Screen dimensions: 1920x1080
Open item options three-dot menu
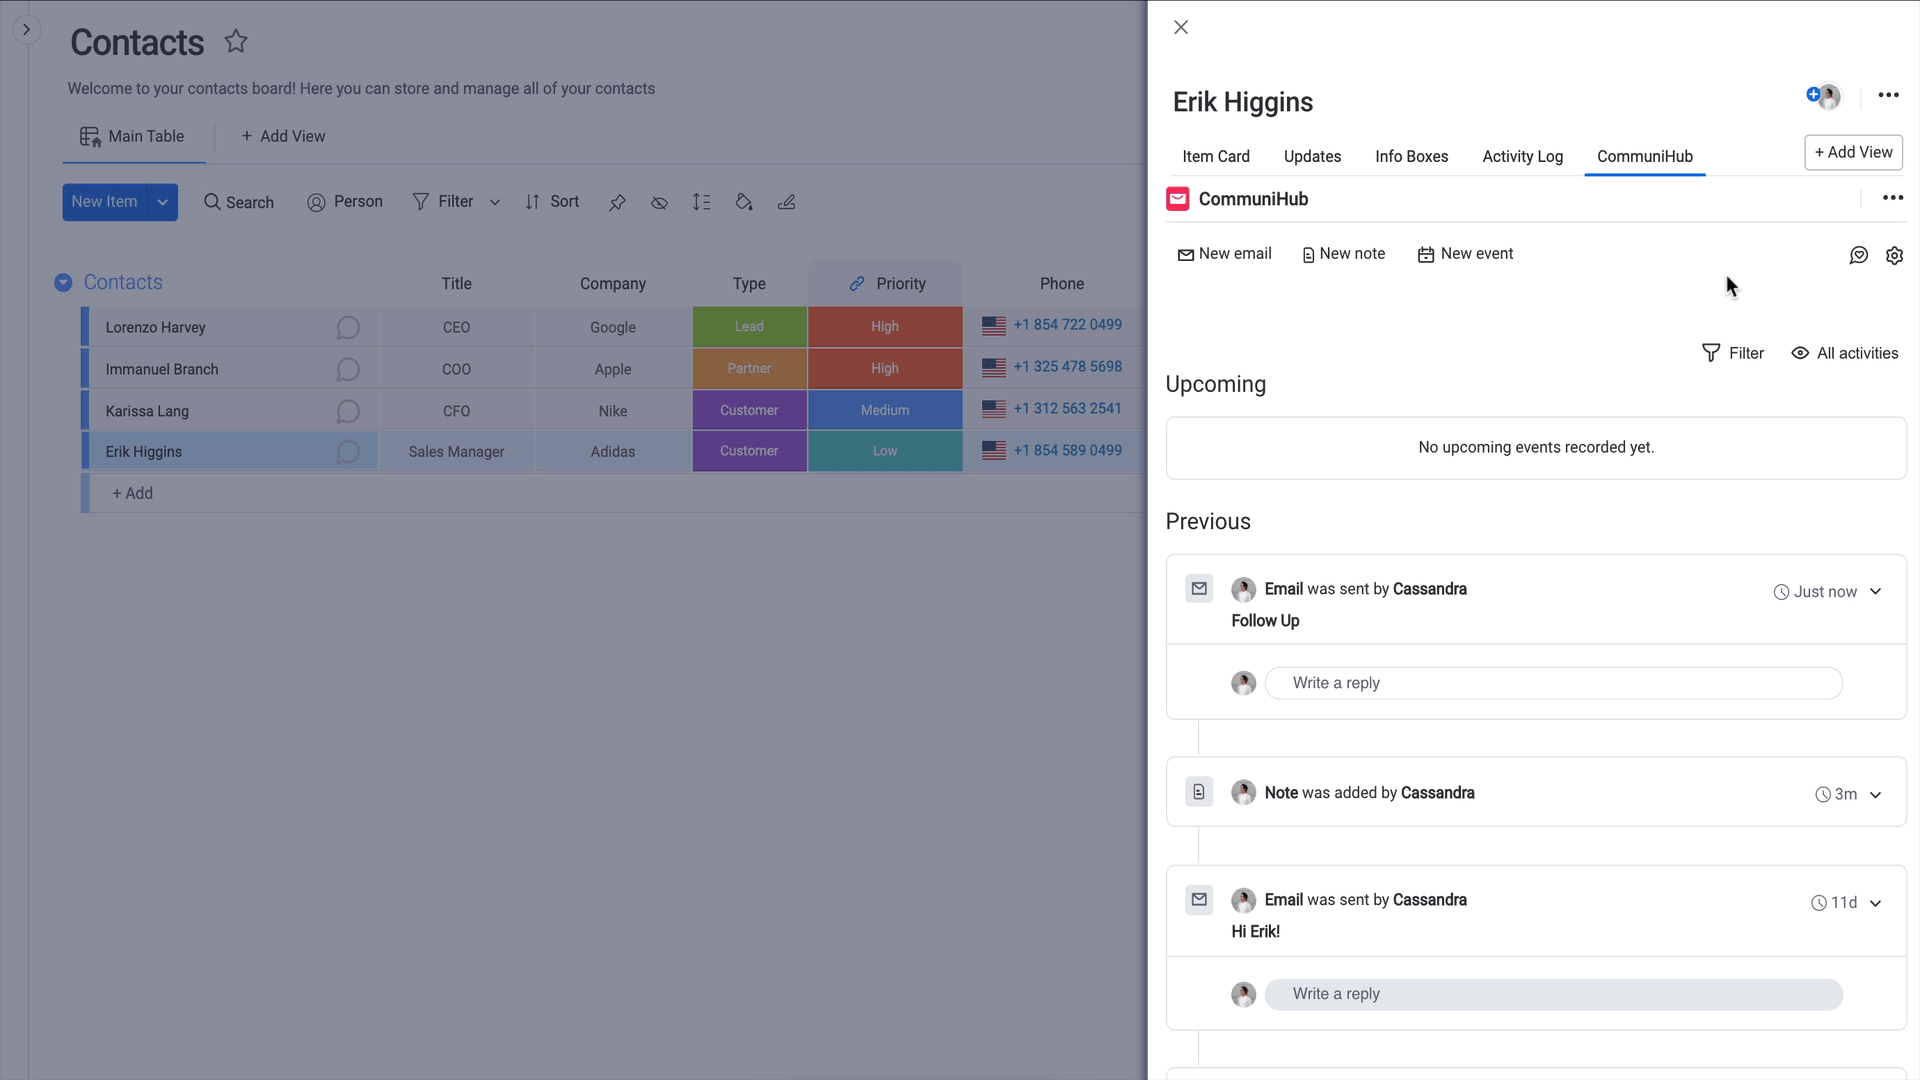coord(1888,95)
